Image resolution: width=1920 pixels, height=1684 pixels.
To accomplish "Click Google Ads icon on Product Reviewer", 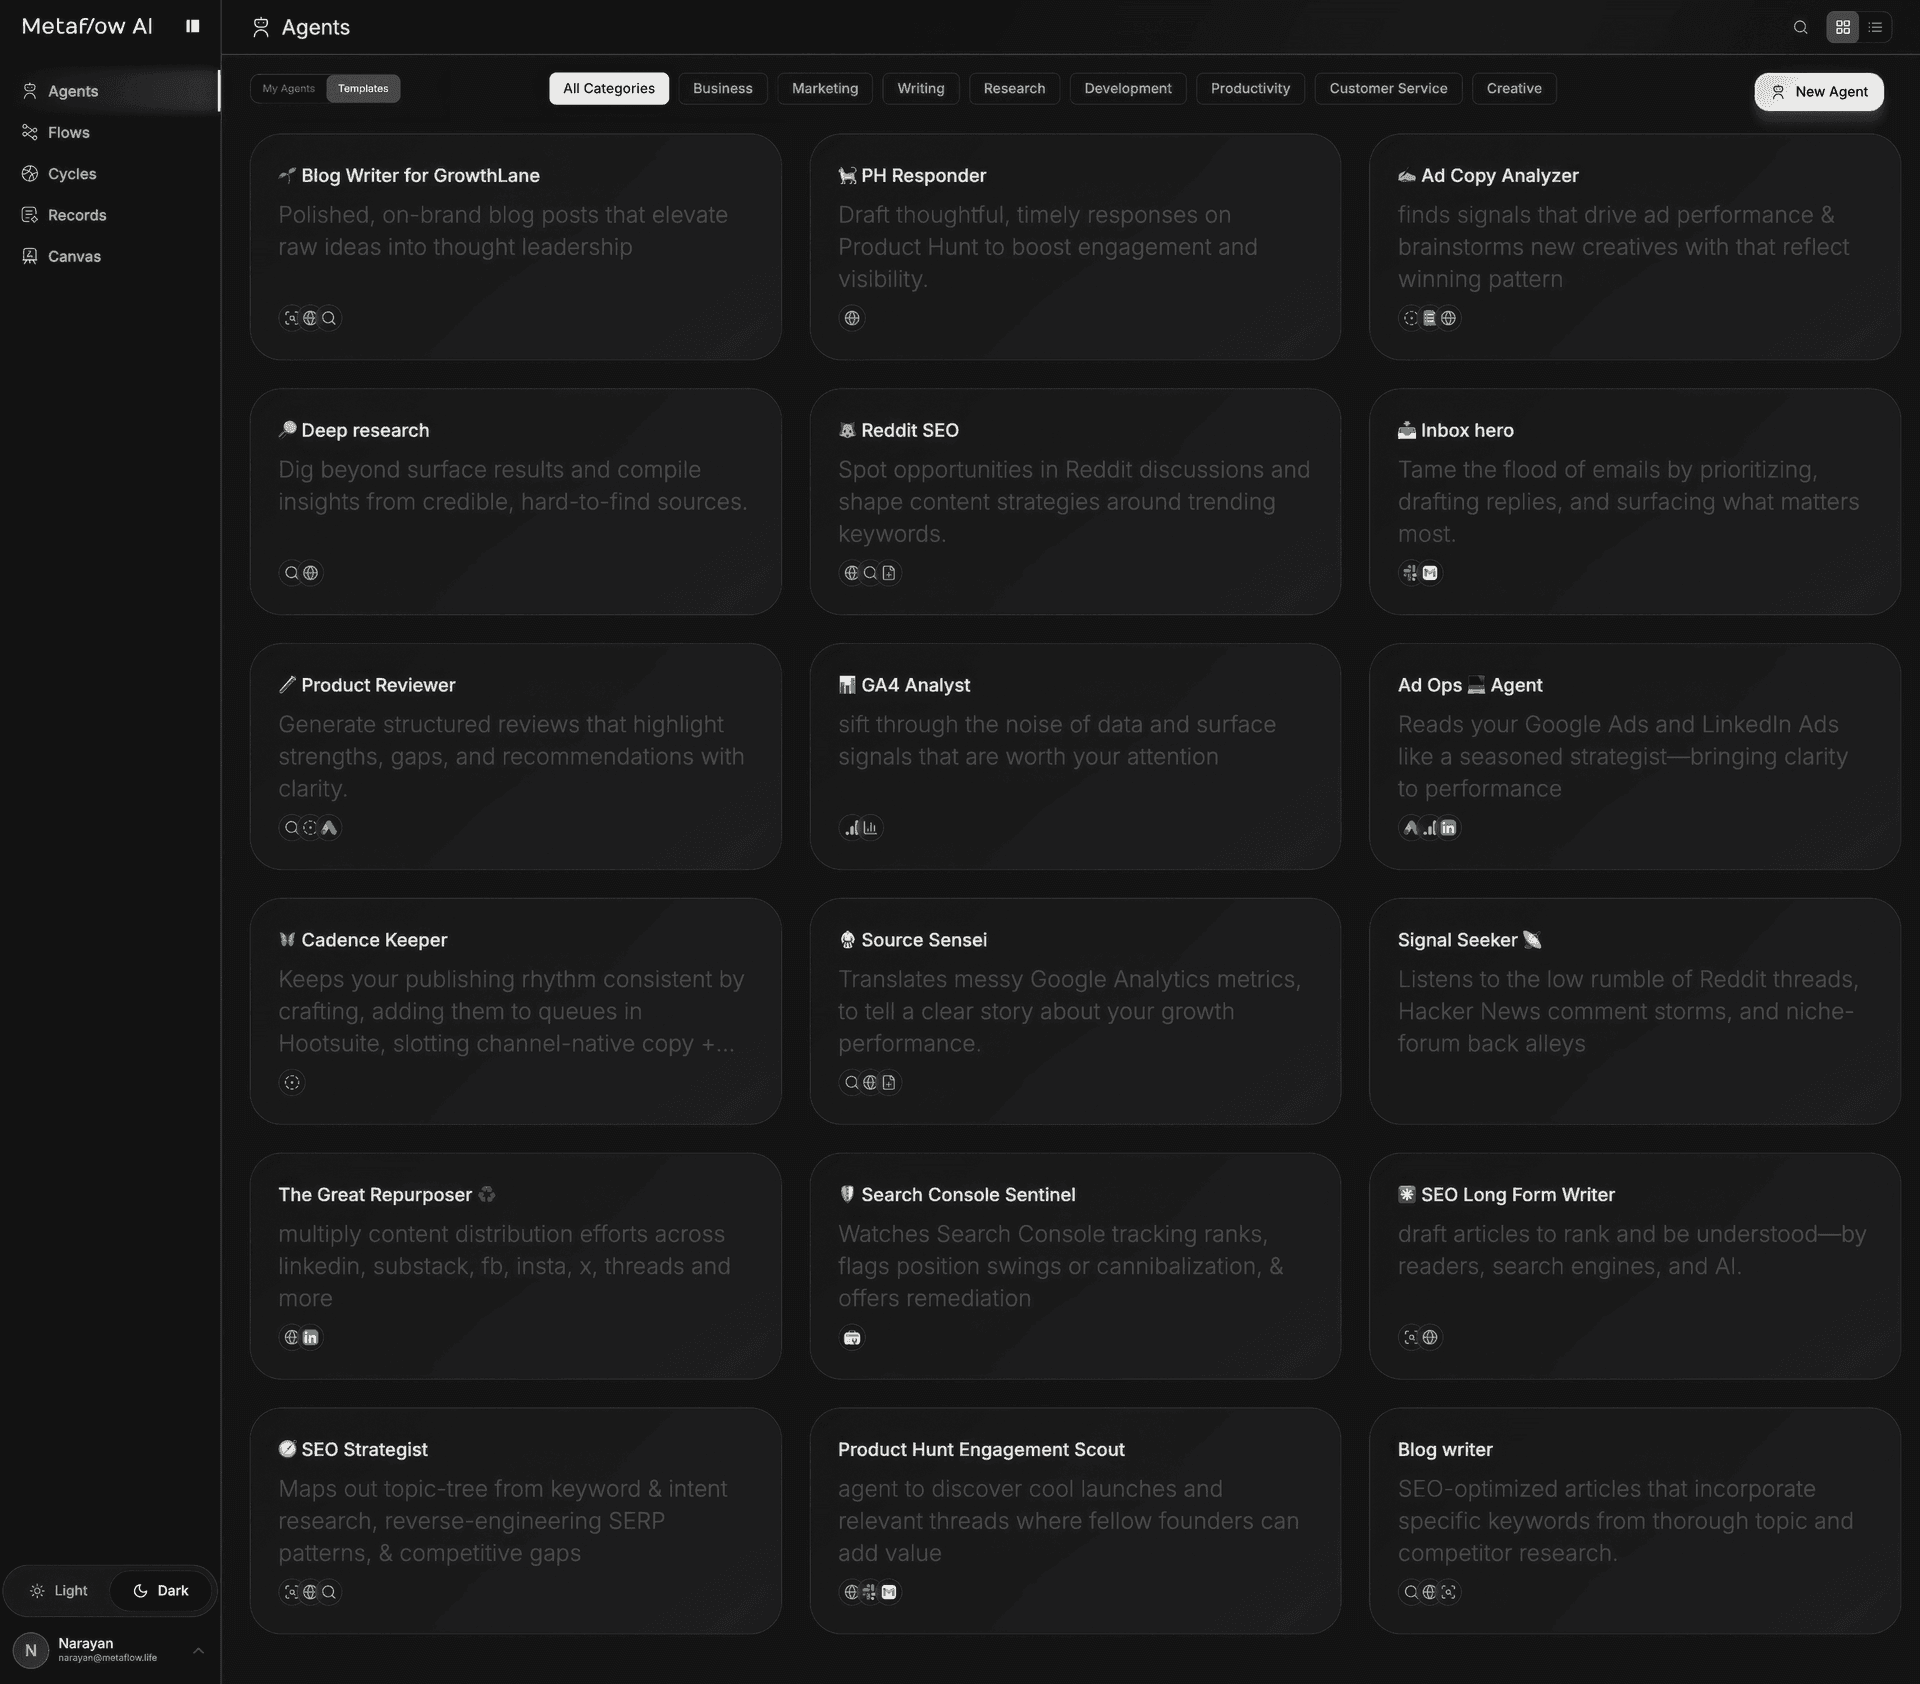I will [329, 828].
